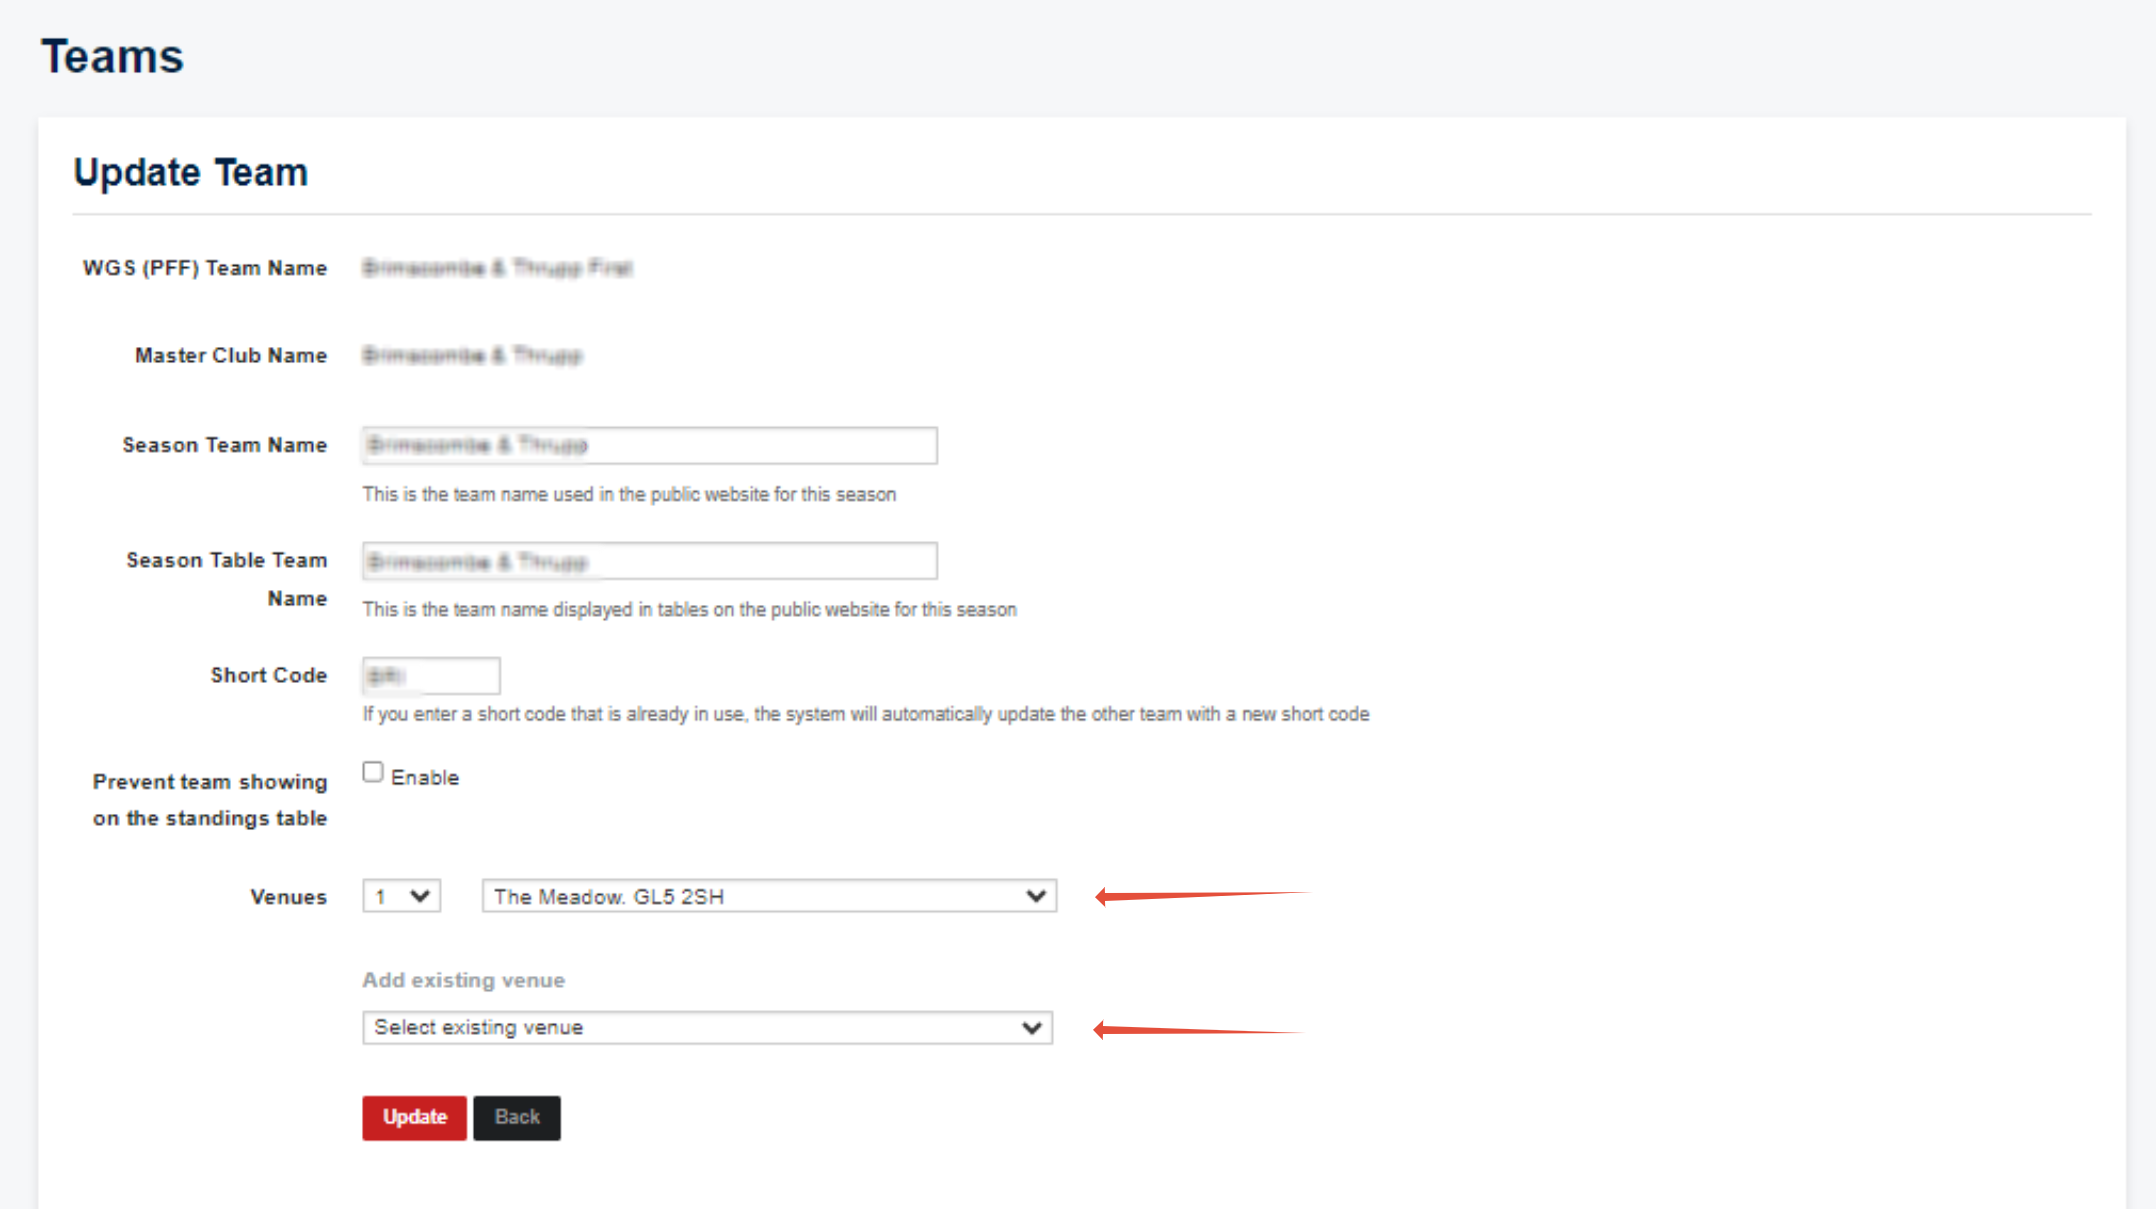Click the red Update button
2156x1209 pixels.
pos(414,1117)
